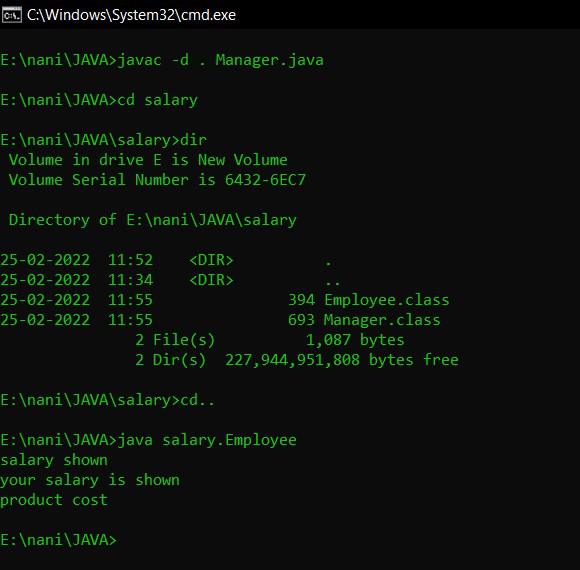Click the cd salary command text
This screenshot has height=570, width=580.
pyautogui.click(x=158, y=100)
